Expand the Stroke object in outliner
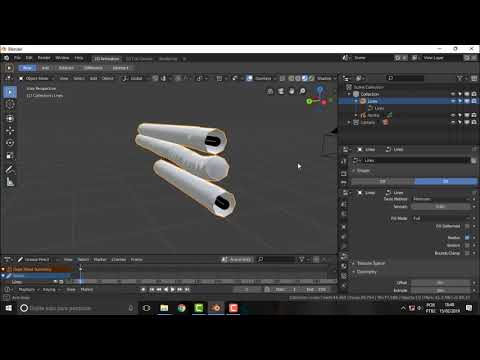480x360 pixels. 356,115
